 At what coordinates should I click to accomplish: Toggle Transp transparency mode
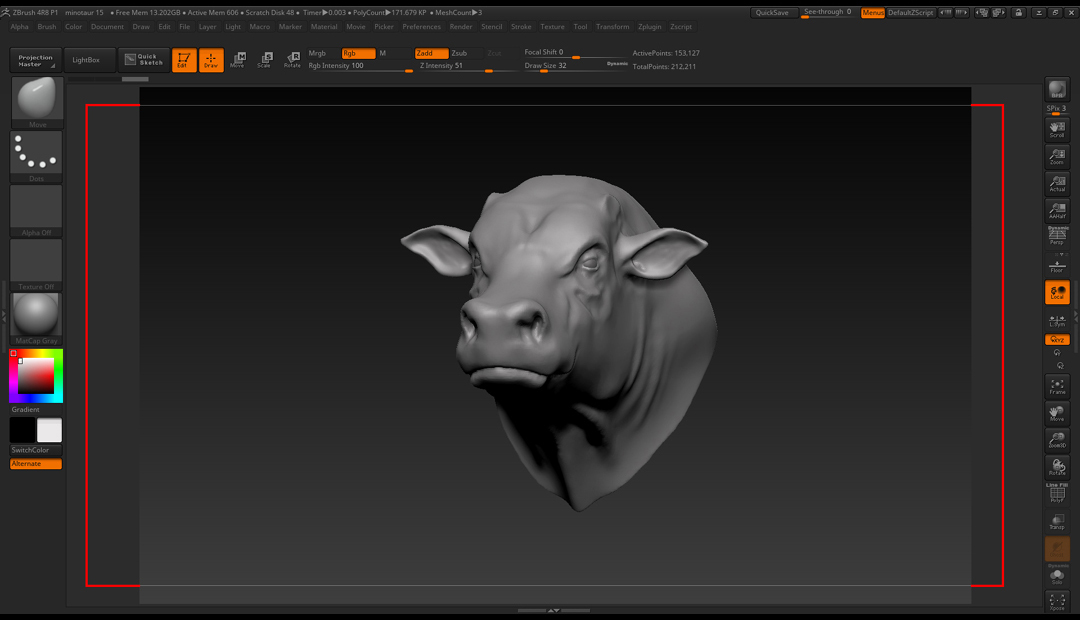pos(1057,521)
